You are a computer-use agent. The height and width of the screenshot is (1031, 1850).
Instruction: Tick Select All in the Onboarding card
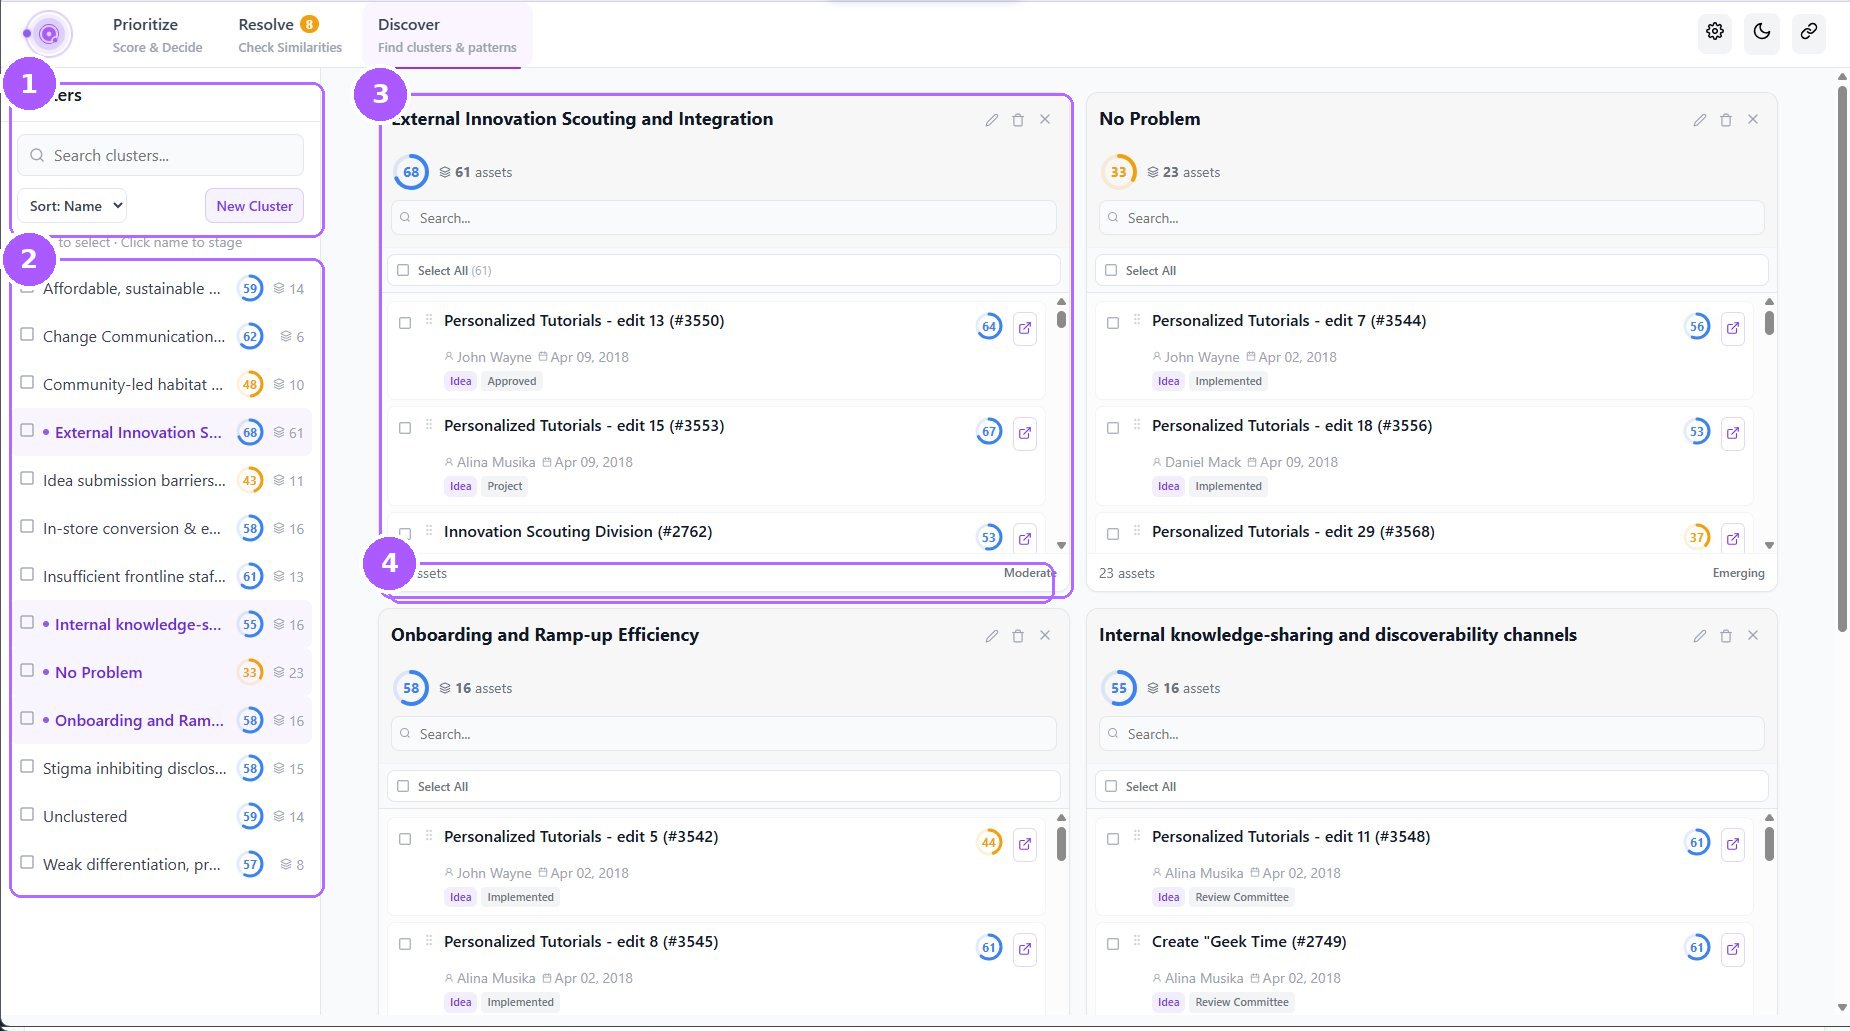click(403, 786)
